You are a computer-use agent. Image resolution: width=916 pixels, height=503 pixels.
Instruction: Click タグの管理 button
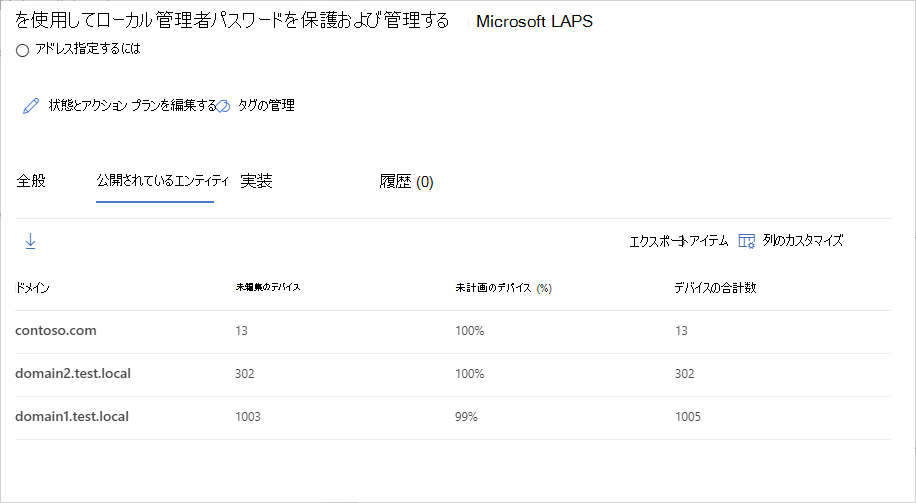pos(266,105)
